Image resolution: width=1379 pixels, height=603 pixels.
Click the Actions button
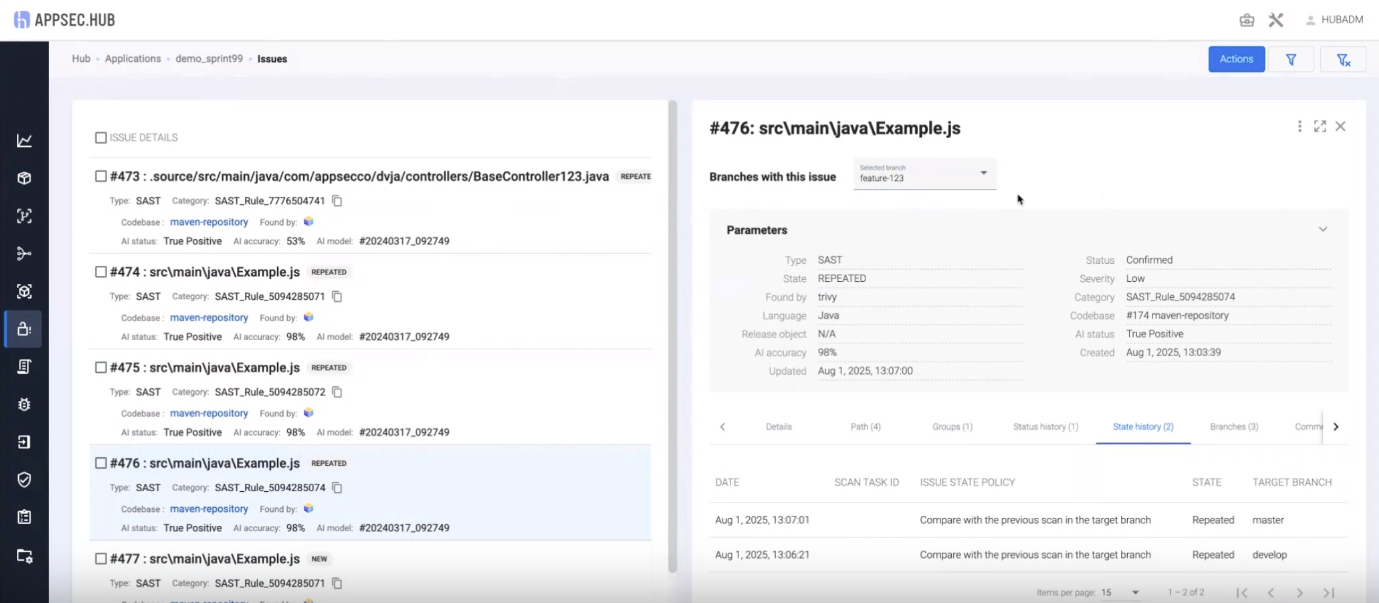coord(1235,59)
